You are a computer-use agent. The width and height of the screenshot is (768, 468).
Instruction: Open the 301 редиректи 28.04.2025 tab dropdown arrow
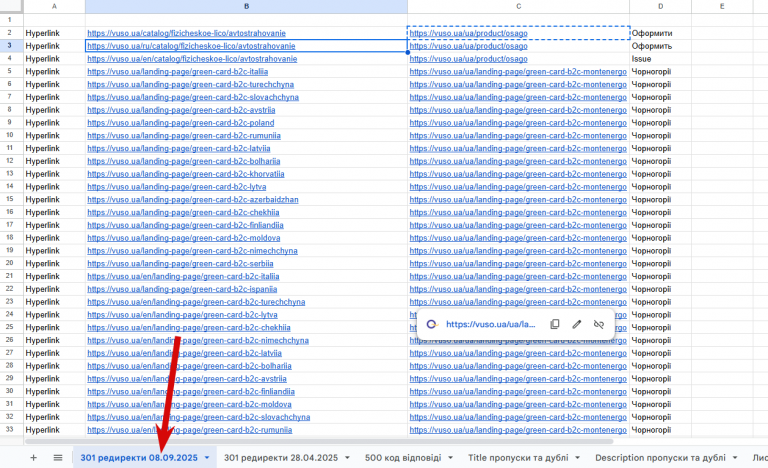(347, 458)
